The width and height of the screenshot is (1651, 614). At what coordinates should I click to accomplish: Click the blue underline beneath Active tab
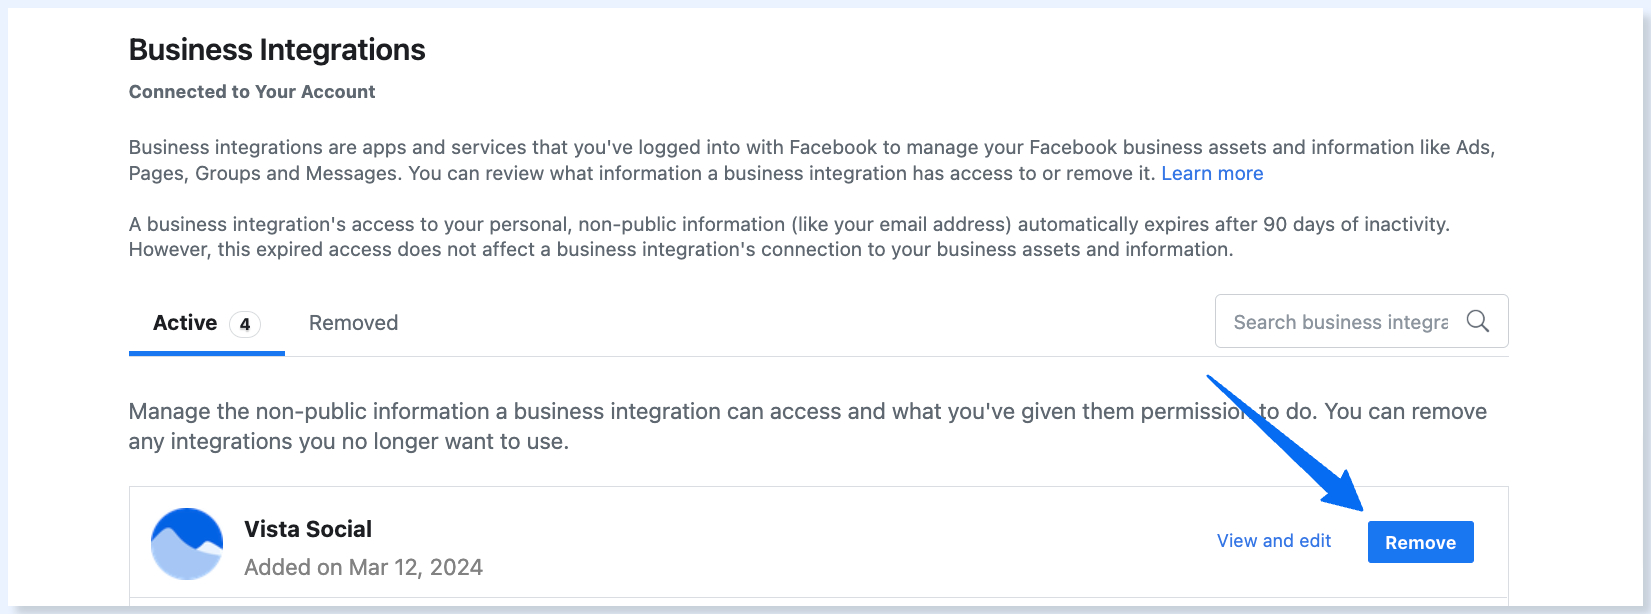point(207,353)
